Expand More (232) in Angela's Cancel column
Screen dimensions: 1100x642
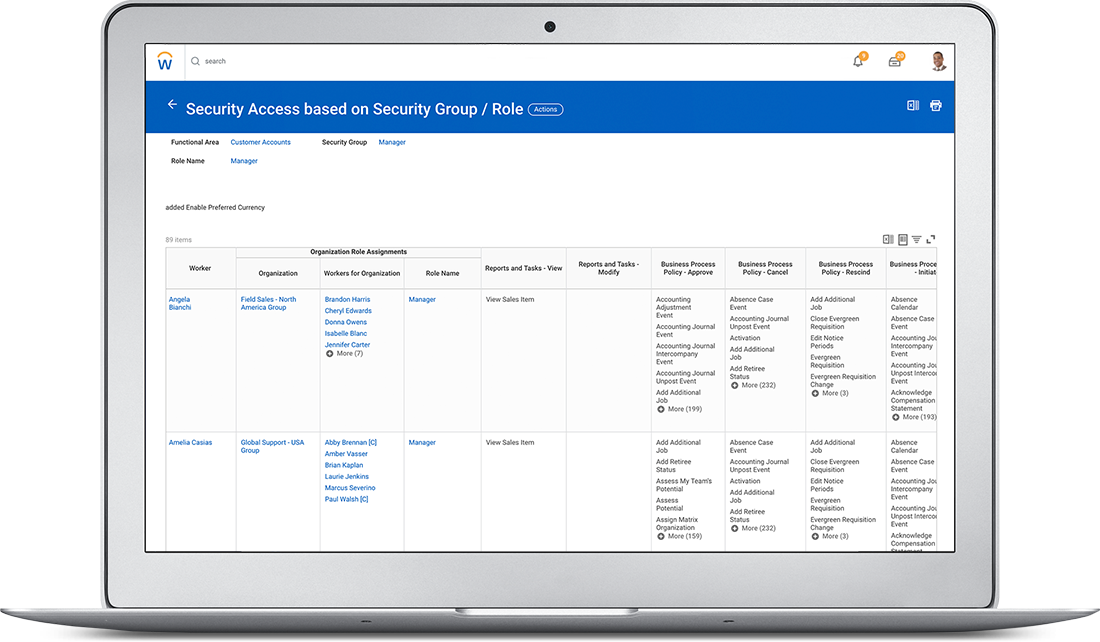click(x=753, y=385)
